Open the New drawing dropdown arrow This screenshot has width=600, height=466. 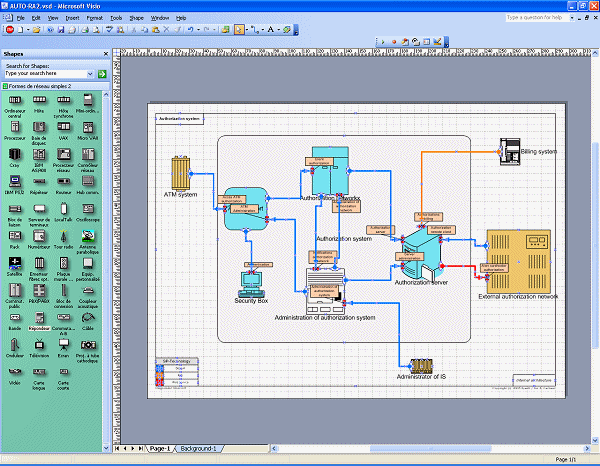[28, 30]
